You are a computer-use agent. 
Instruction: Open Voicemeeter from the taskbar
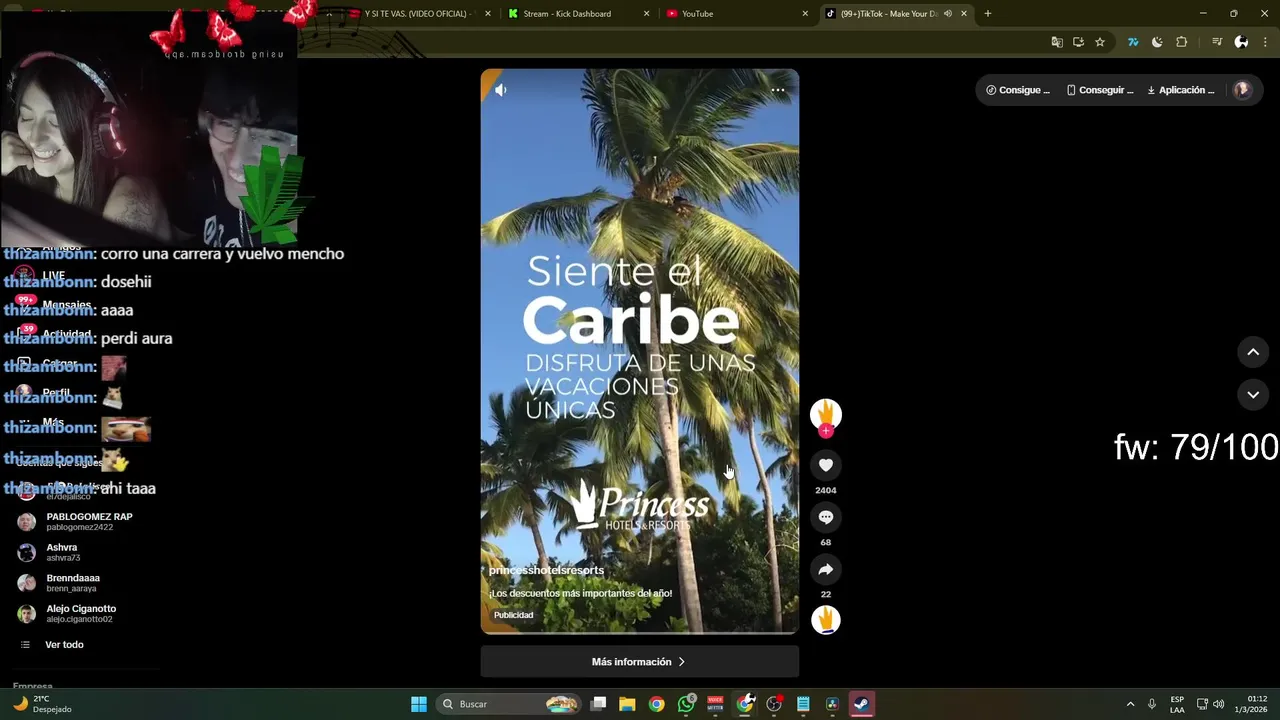pos(716,704)
